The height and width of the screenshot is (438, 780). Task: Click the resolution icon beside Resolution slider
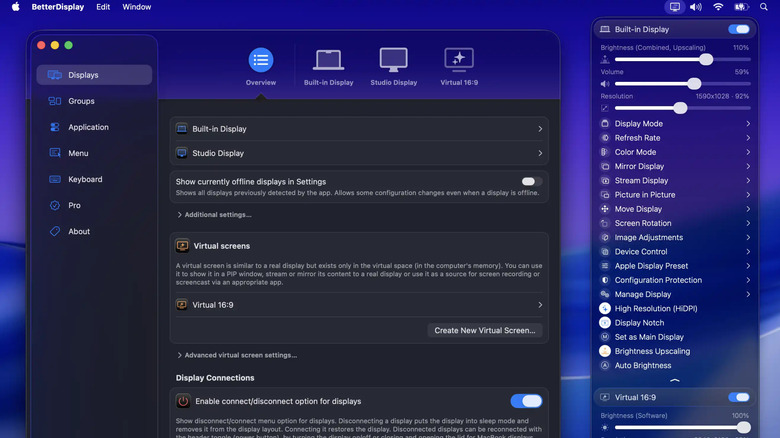pyautogui.click(x=605, y=108)
